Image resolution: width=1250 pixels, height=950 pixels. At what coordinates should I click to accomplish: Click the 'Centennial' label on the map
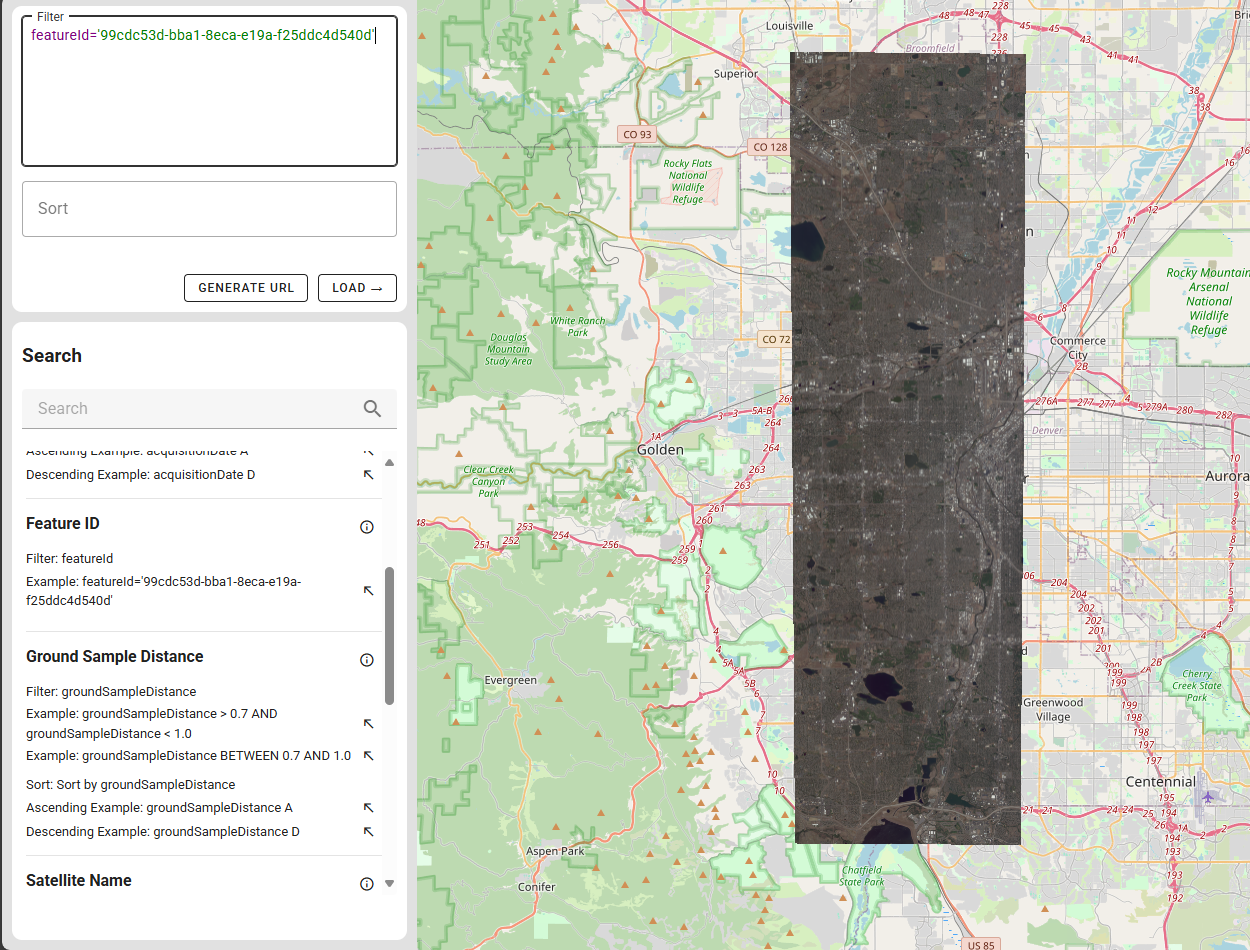click(x=1160, y=782)
